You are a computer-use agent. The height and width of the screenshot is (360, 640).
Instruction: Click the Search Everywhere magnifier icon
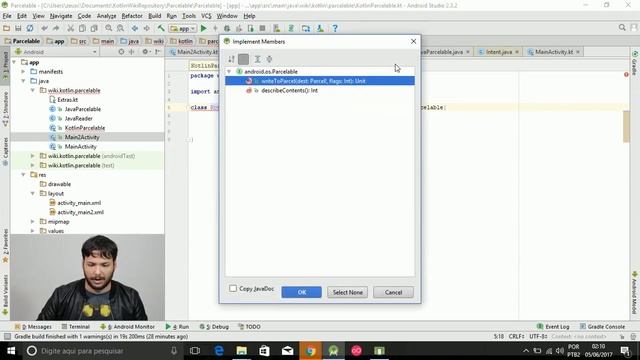622,27
